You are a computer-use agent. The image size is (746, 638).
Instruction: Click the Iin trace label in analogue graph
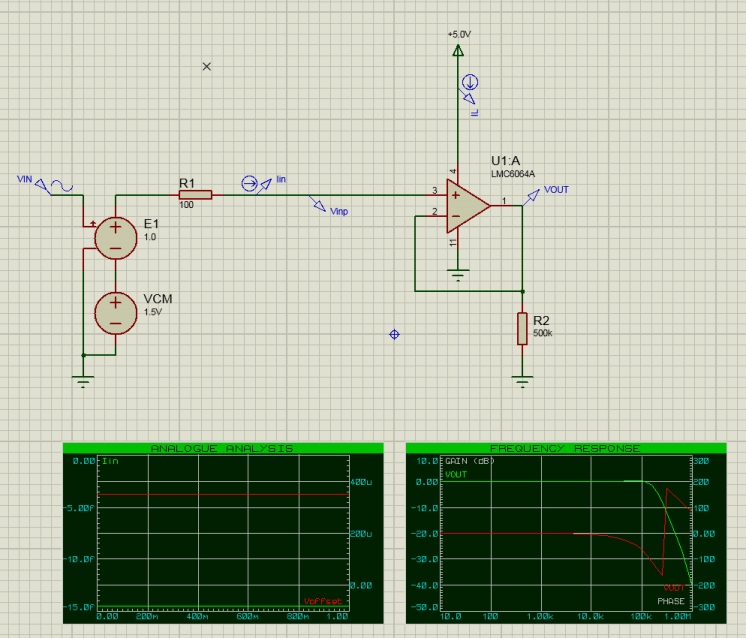pos(110,461)
